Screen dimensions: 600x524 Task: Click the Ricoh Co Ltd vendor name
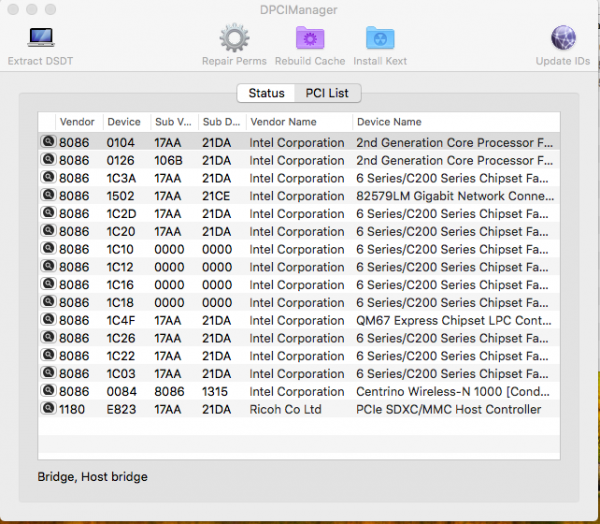tap(285, 410)
